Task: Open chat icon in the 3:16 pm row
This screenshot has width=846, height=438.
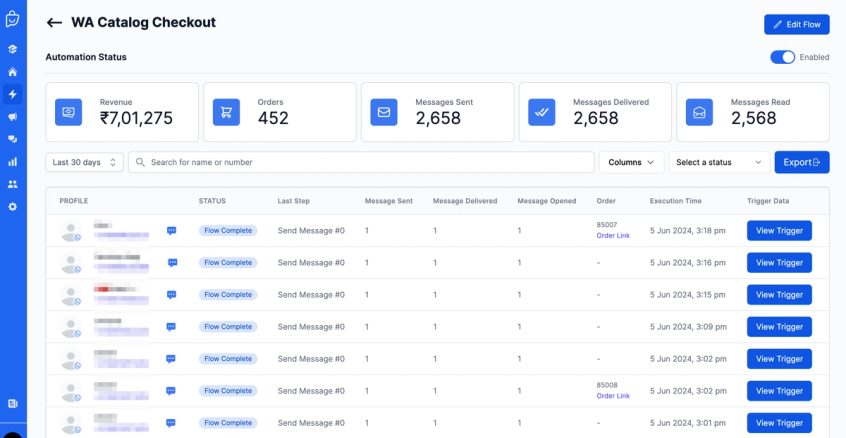Action: click(x=173, y=263)
